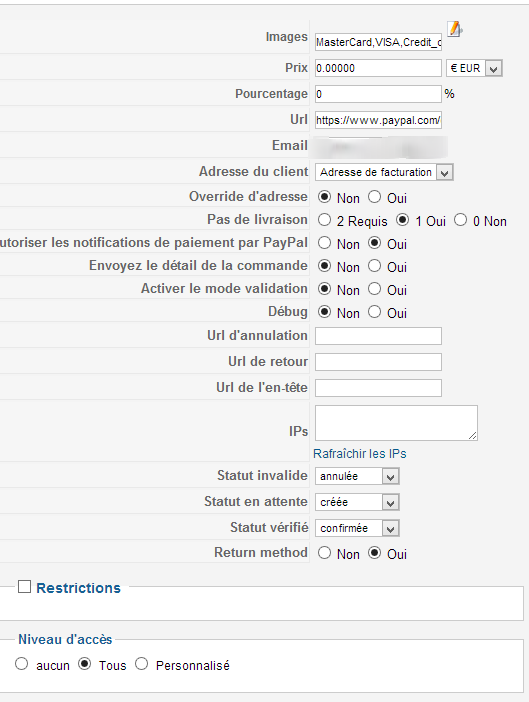Expand the Statut invalide dropdown
The height and width of the screenshot is (702, 529).
point(357,476)
